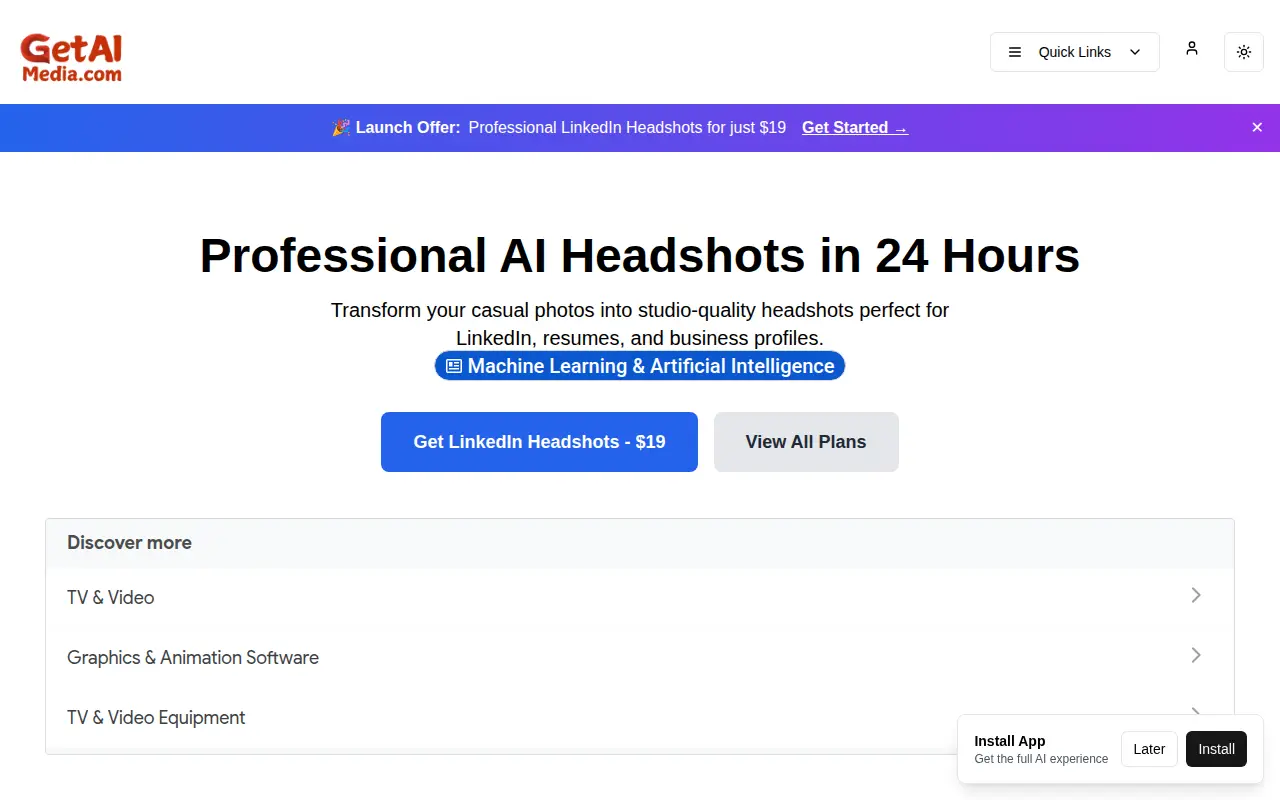The height and width of the screenshot is (800, 1280).
Task: Follow the Get Started link in banner
Action: [x=855, y=127]
